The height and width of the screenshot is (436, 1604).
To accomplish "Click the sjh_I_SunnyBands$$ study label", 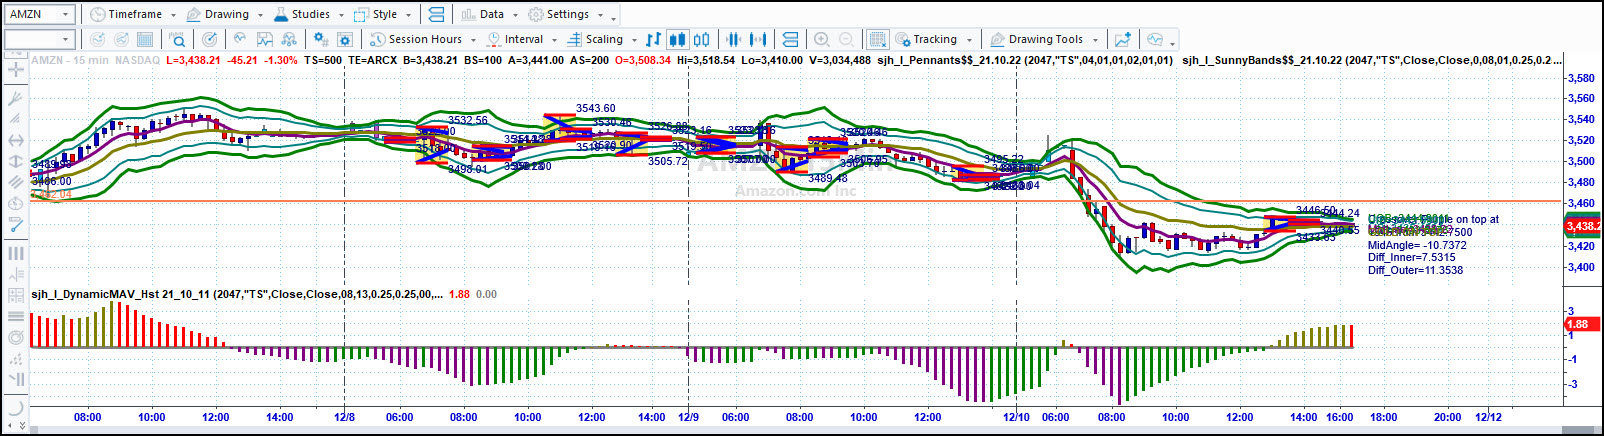I will pyautogui.click(x=1371, y=60).
